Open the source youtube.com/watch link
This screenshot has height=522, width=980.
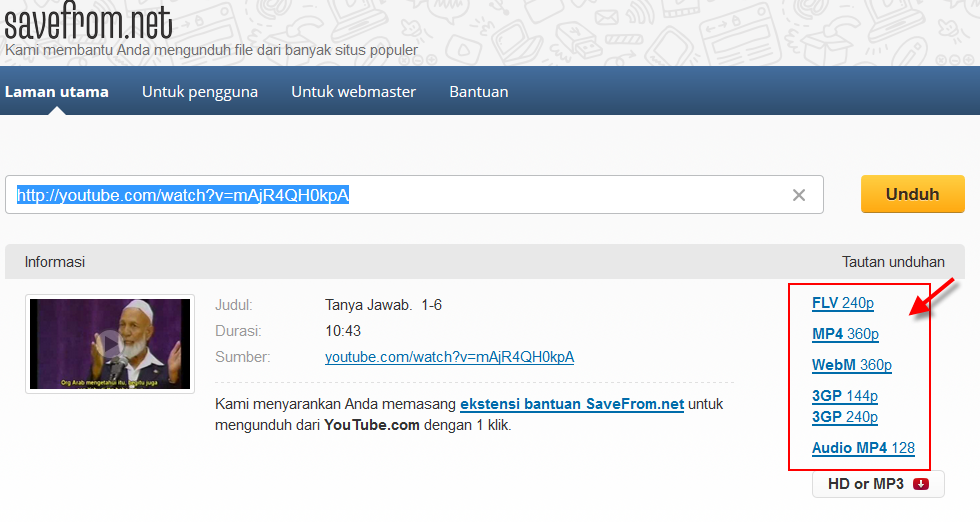tap(449, 357)
